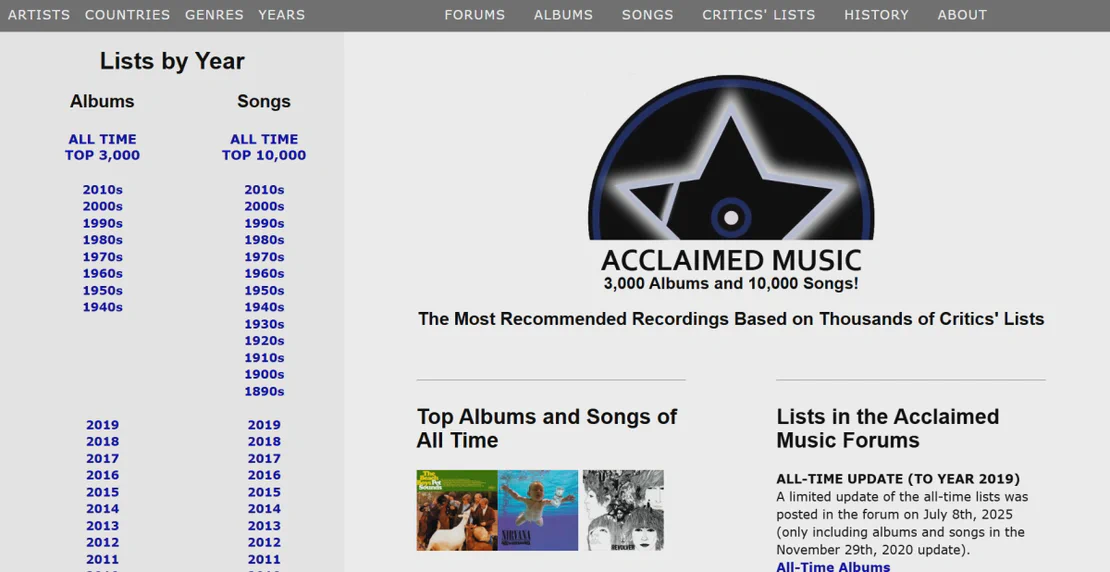Image resolution: width=1110 pixels, height=572 pixels.
Task: Open the 1890s songs list
Action: (264, 391)
